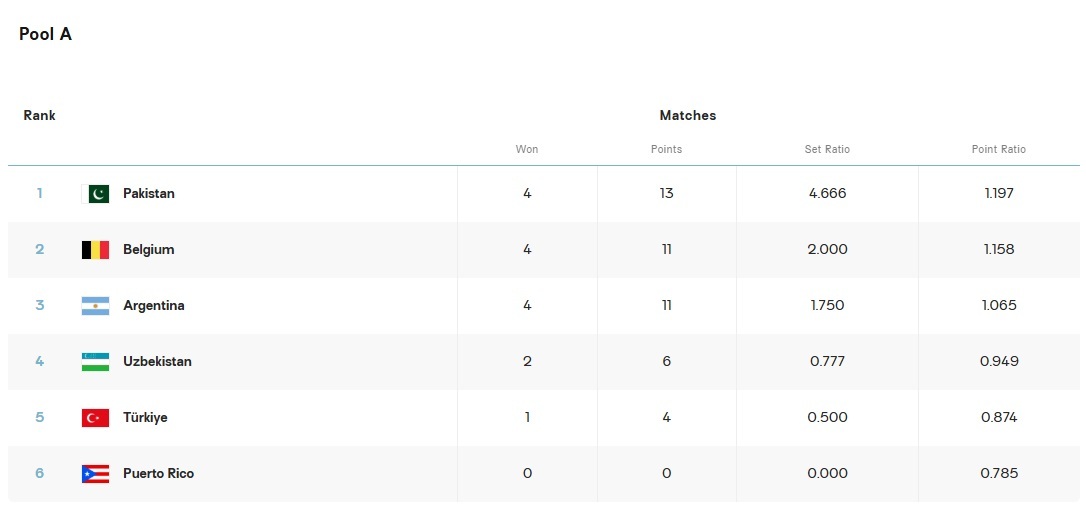Select the Uzbekistan team name

coord(157,362)
